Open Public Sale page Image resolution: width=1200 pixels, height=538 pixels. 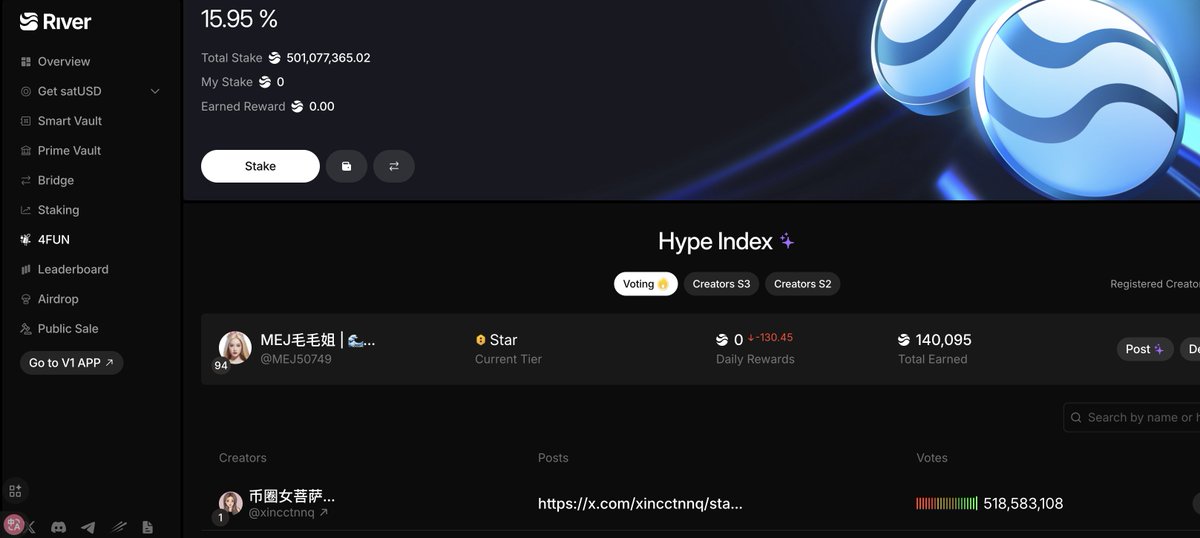[x=68, y=329]
